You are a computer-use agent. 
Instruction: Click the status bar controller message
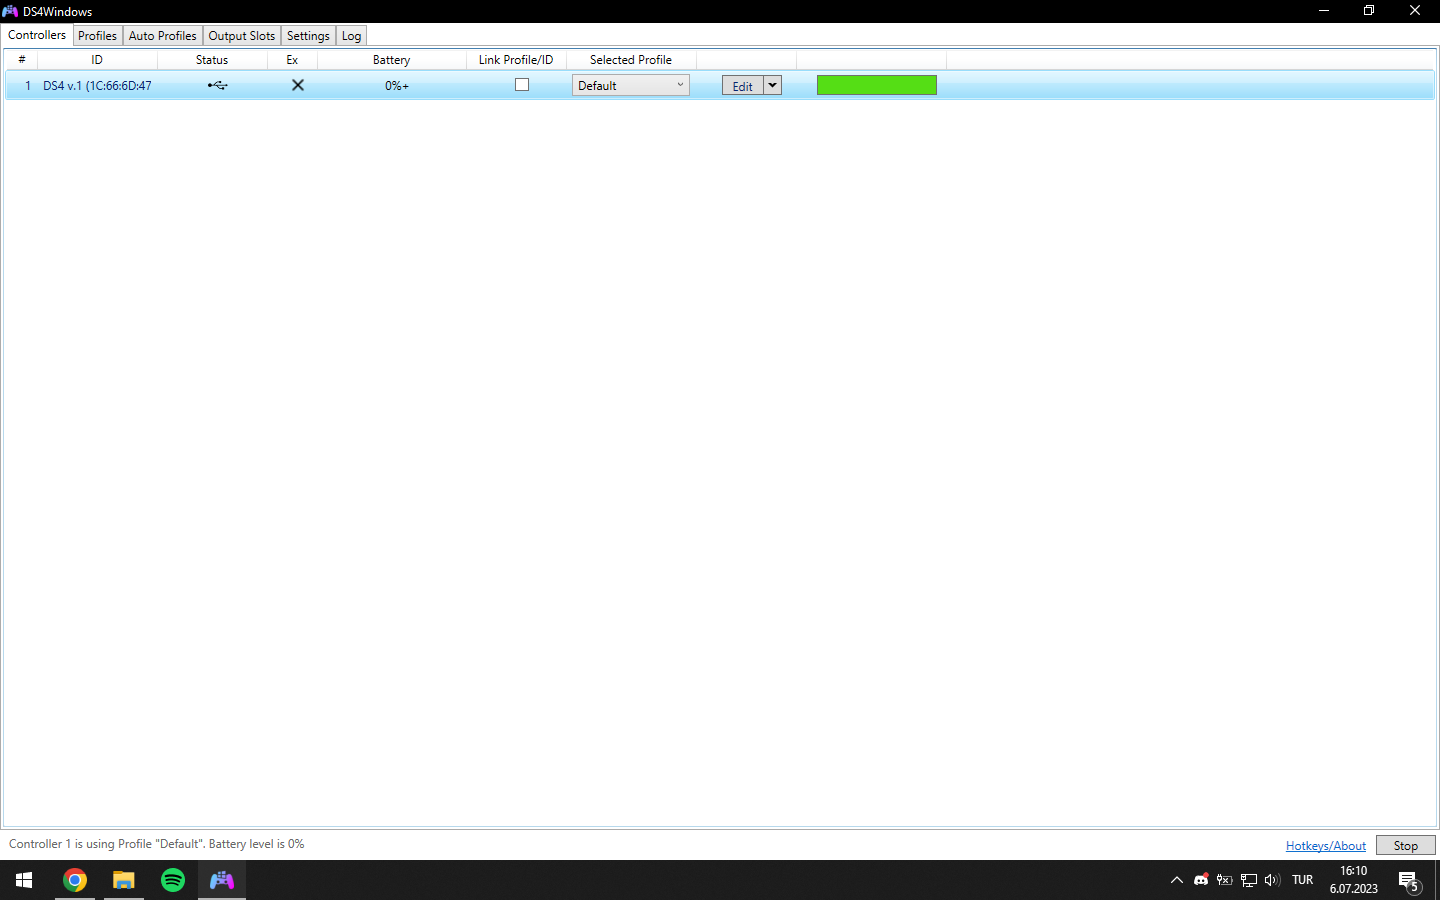pyautogui.click(x=157, y=844)
